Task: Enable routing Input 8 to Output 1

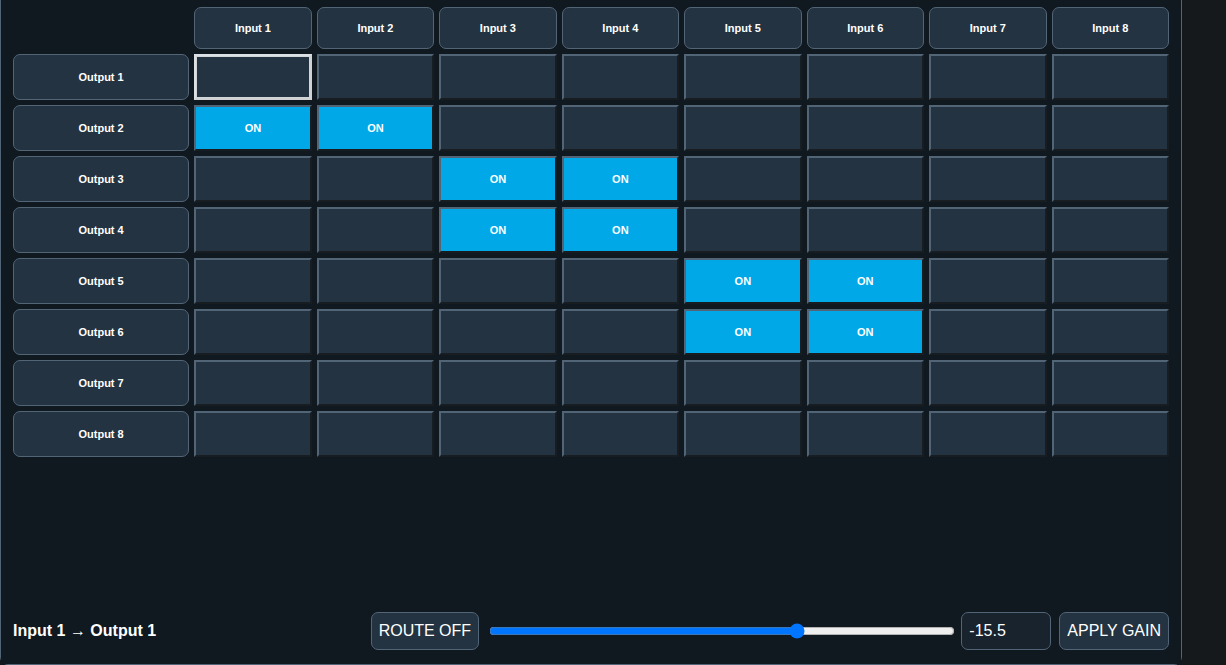Action: [x=1110, y=77]
